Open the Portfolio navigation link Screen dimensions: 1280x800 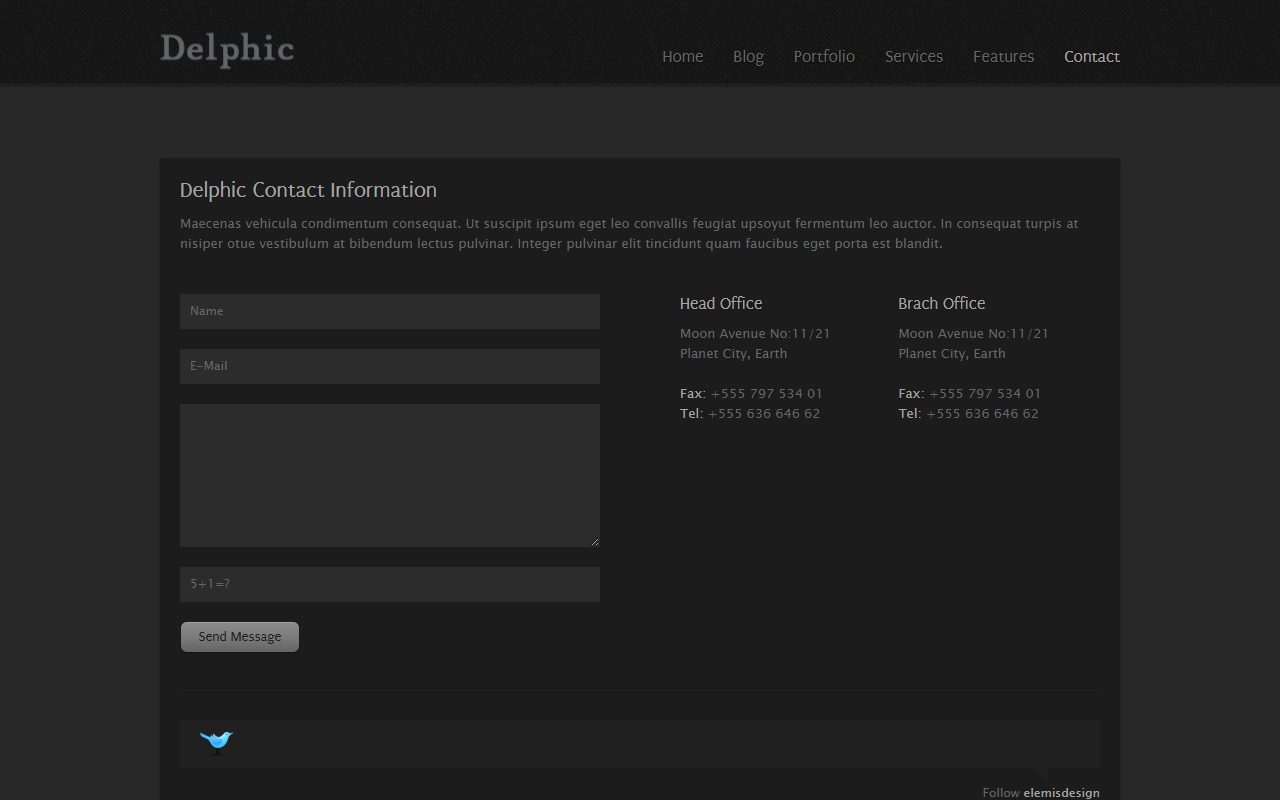tap(824, 57)
